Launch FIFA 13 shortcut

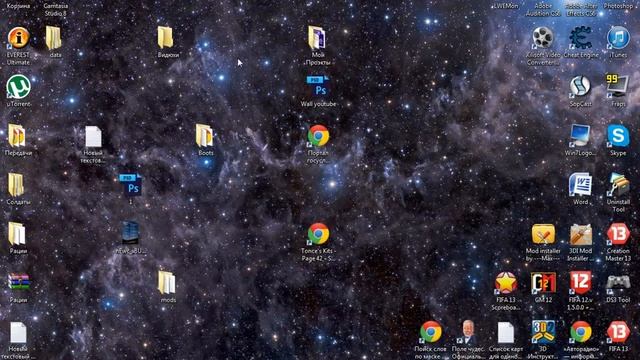click(x=618, y=332)
